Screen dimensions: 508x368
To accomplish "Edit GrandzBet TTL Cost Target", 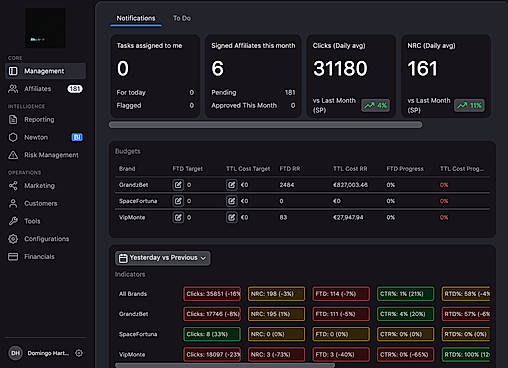I will (231, 185).
